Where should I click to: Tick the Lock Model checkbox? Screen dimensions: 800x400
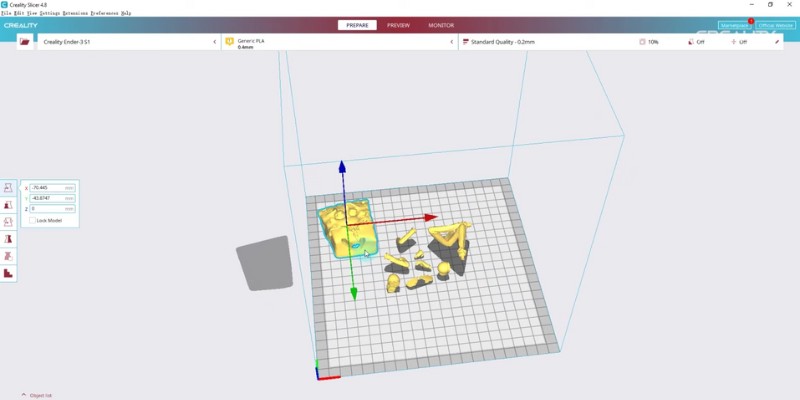33,220
